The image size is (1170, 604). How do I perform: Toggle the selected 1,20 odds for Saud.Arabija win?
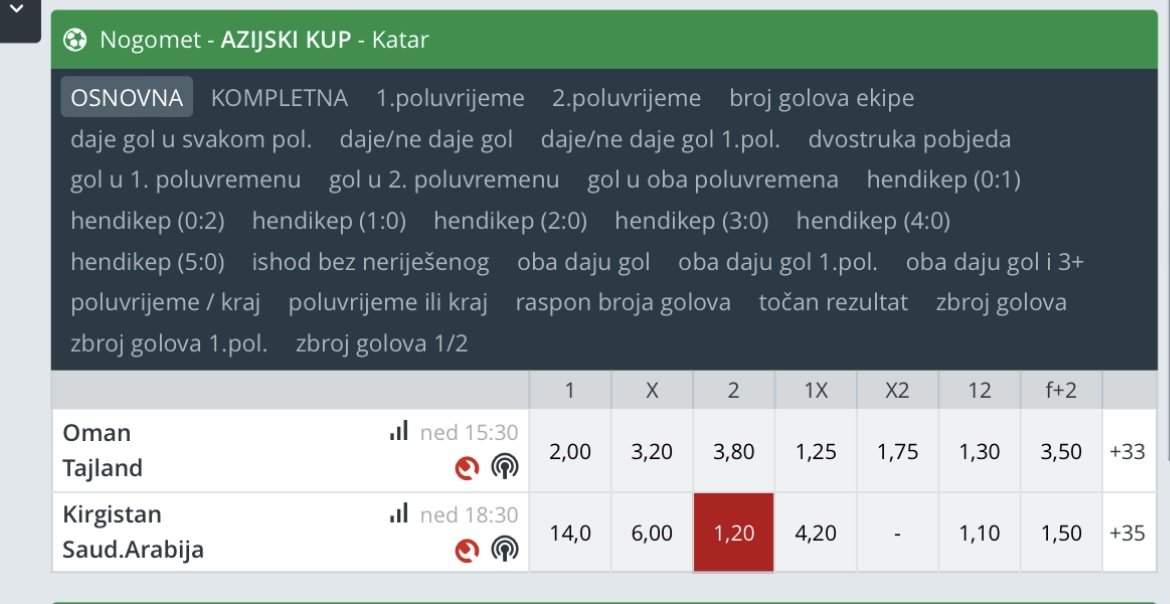tap(733, 533)
